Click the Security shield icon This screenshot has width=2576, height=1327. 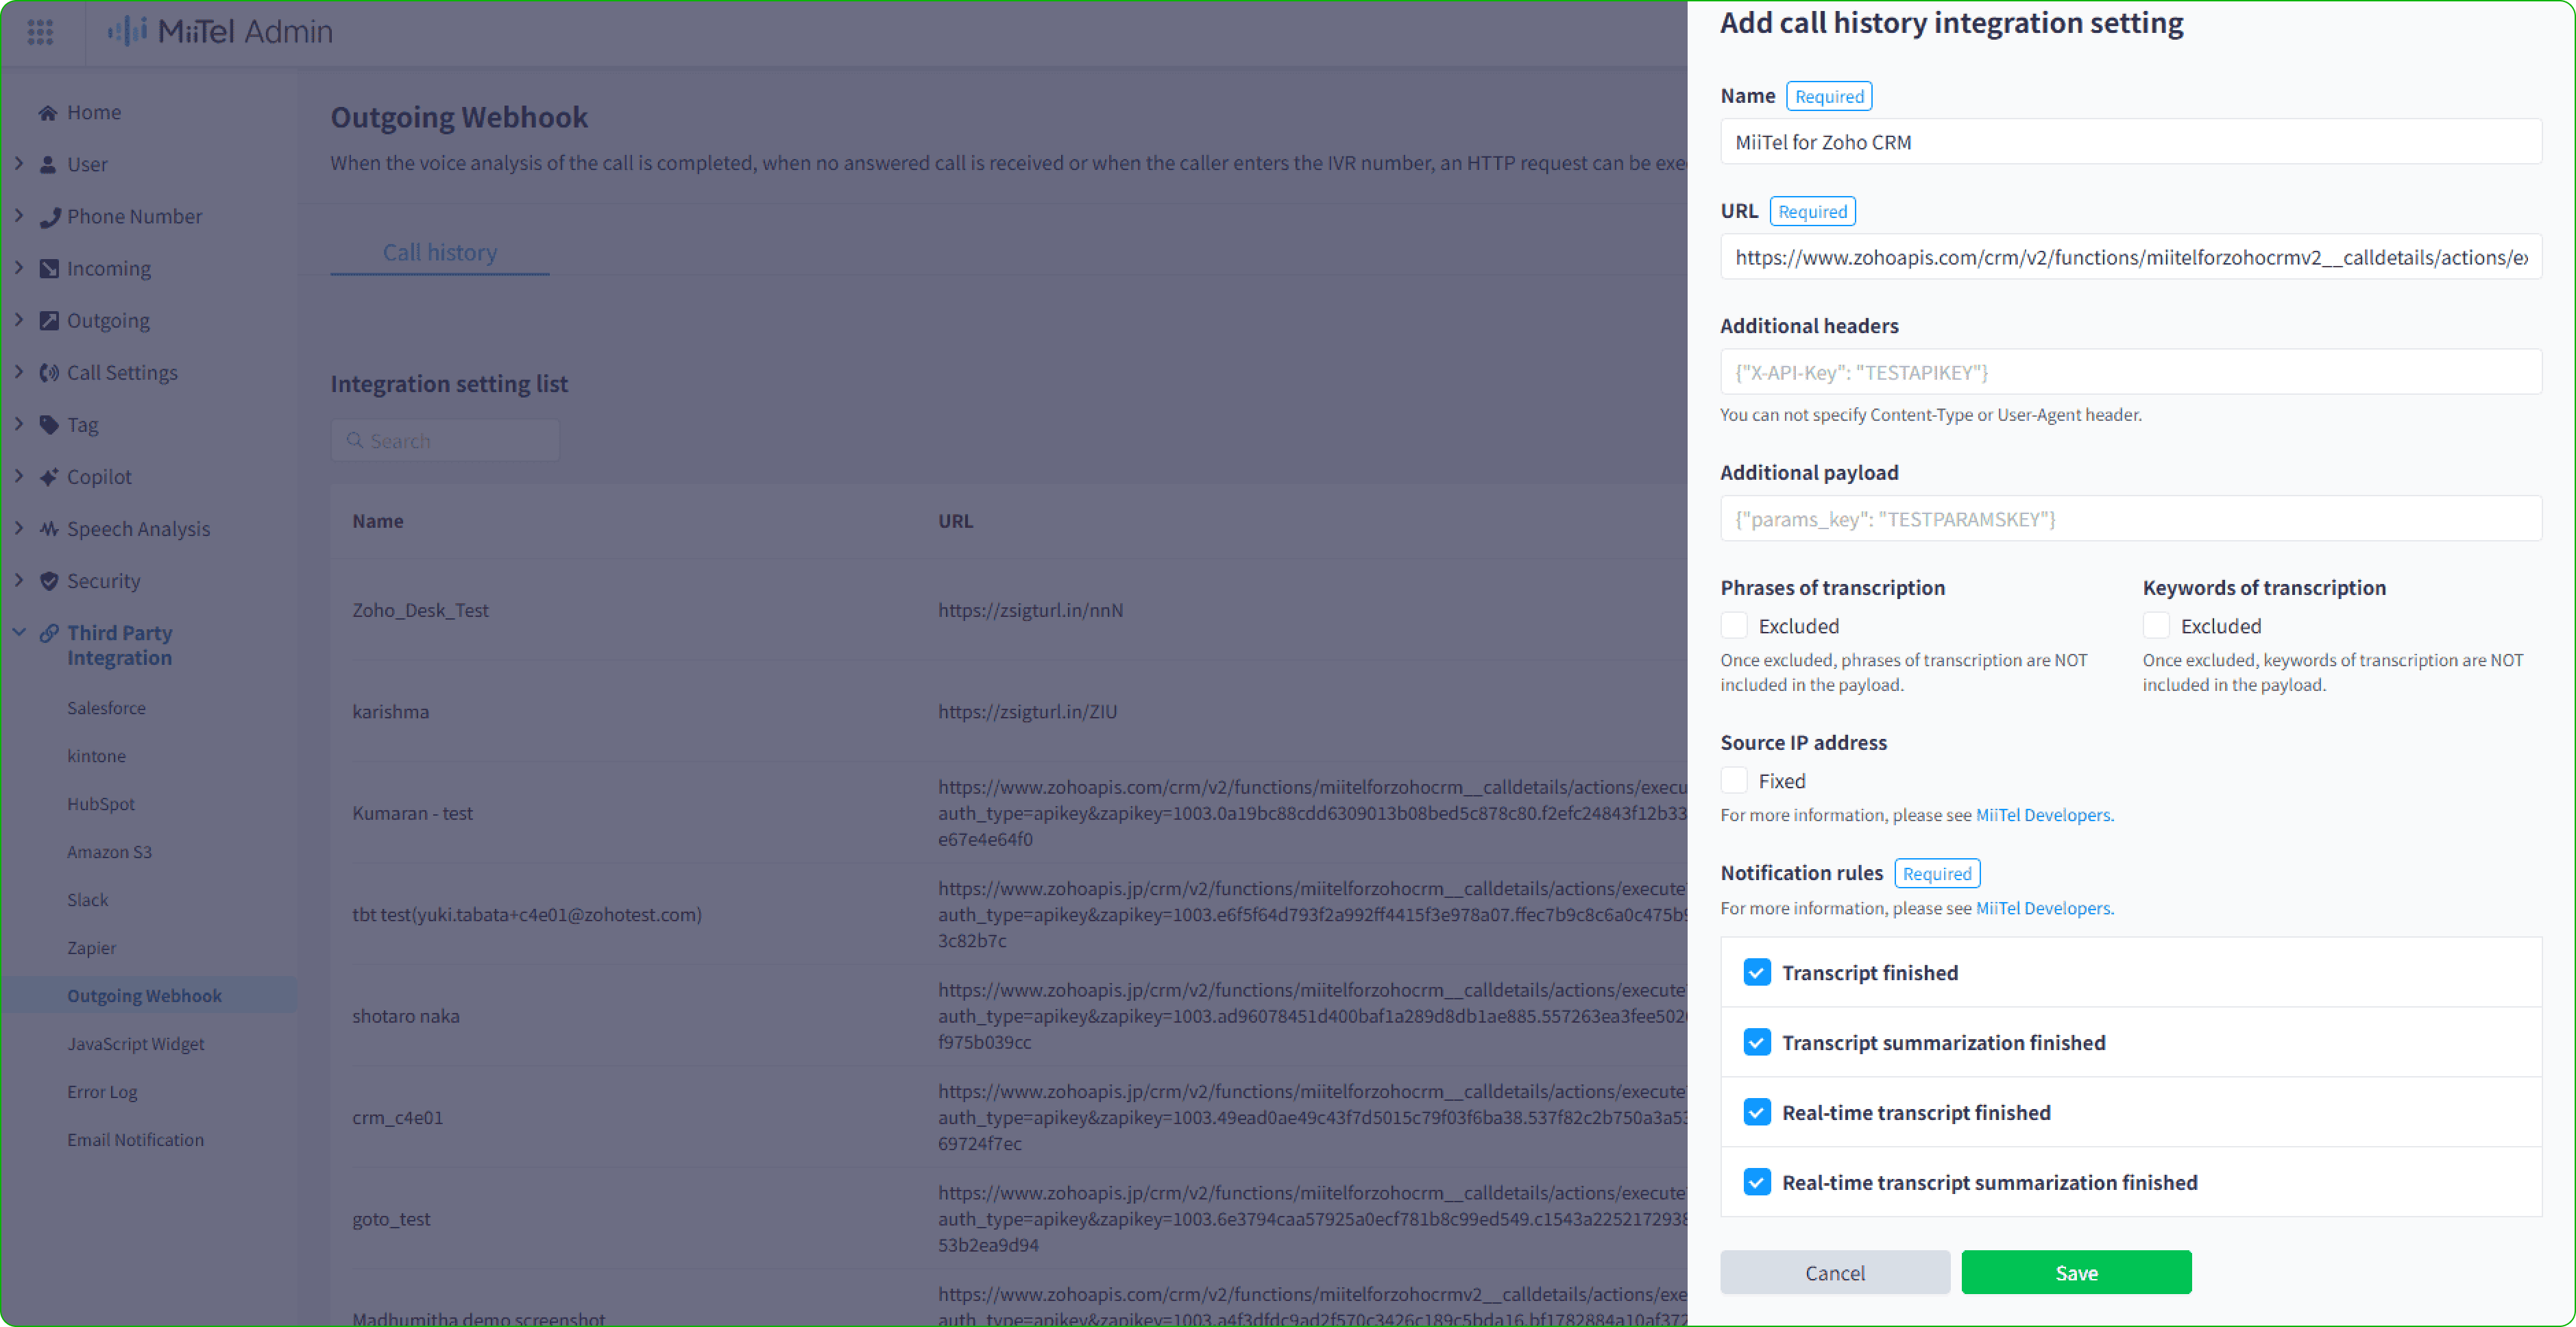(48, 580)
